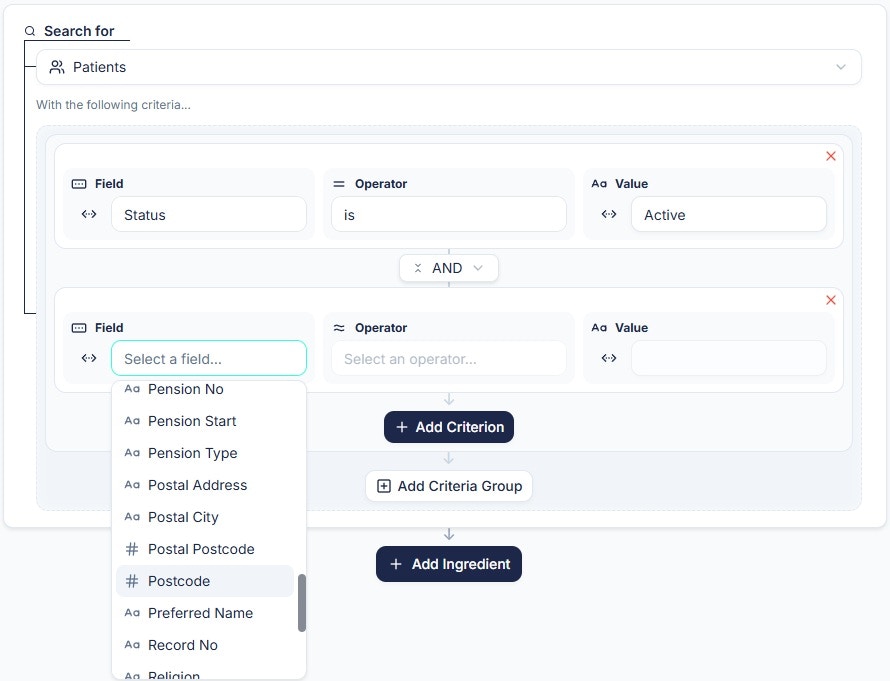This screenshot has width=890, height=681.
Task: Click the empty Value input on second criterion
Action: coord(728,357)
